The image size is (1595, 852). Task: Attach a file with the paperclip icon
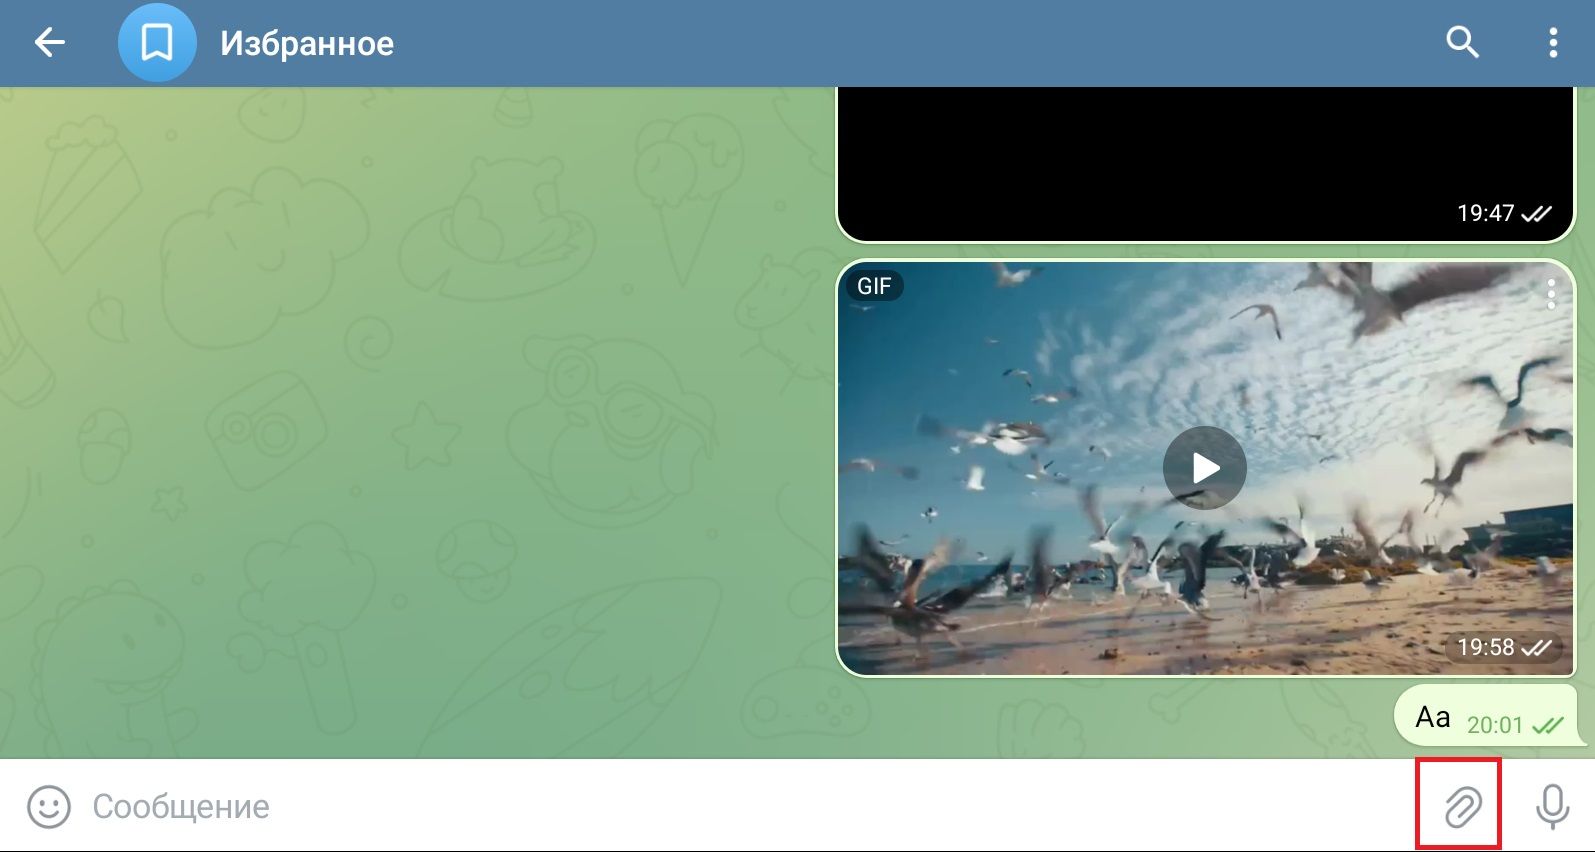point(1461,806)
